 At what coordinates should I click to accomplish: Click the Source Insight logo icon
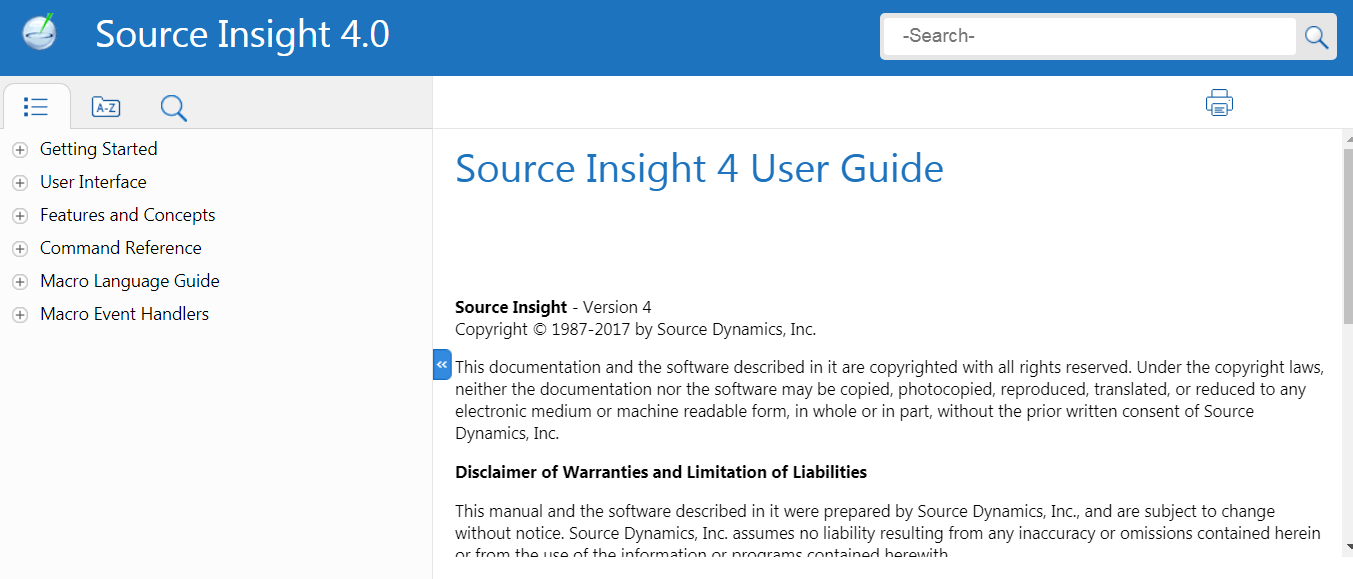click(x=40, y=32)
